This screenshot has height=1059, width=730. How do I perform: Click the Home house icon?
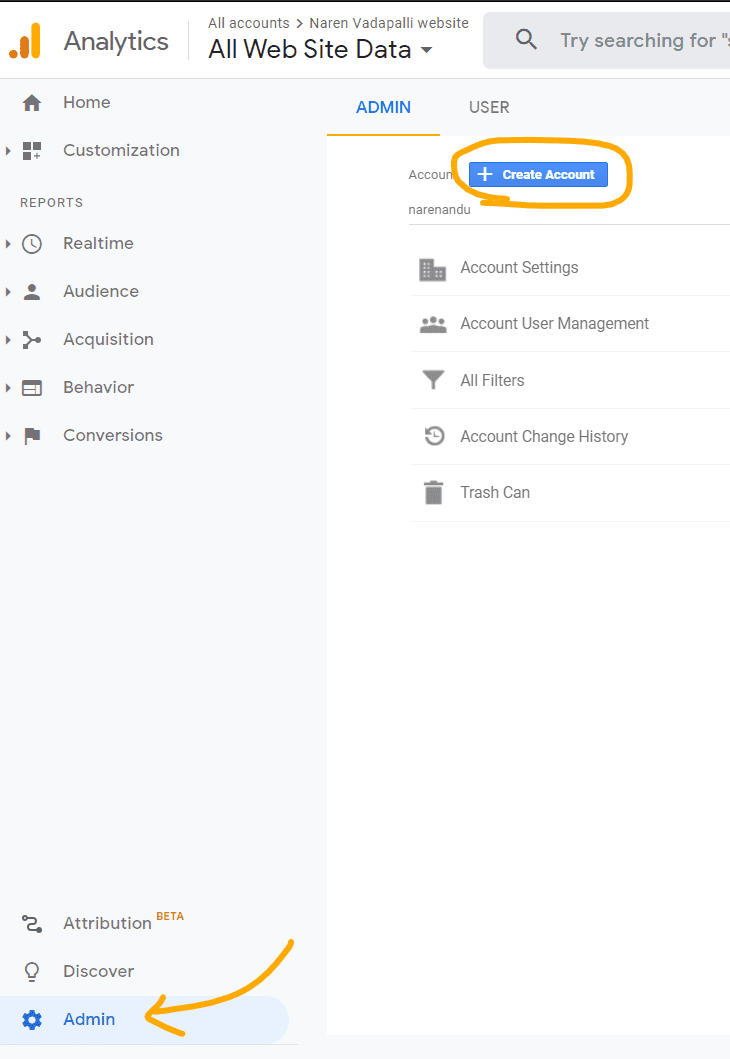[x=32, y=103]
